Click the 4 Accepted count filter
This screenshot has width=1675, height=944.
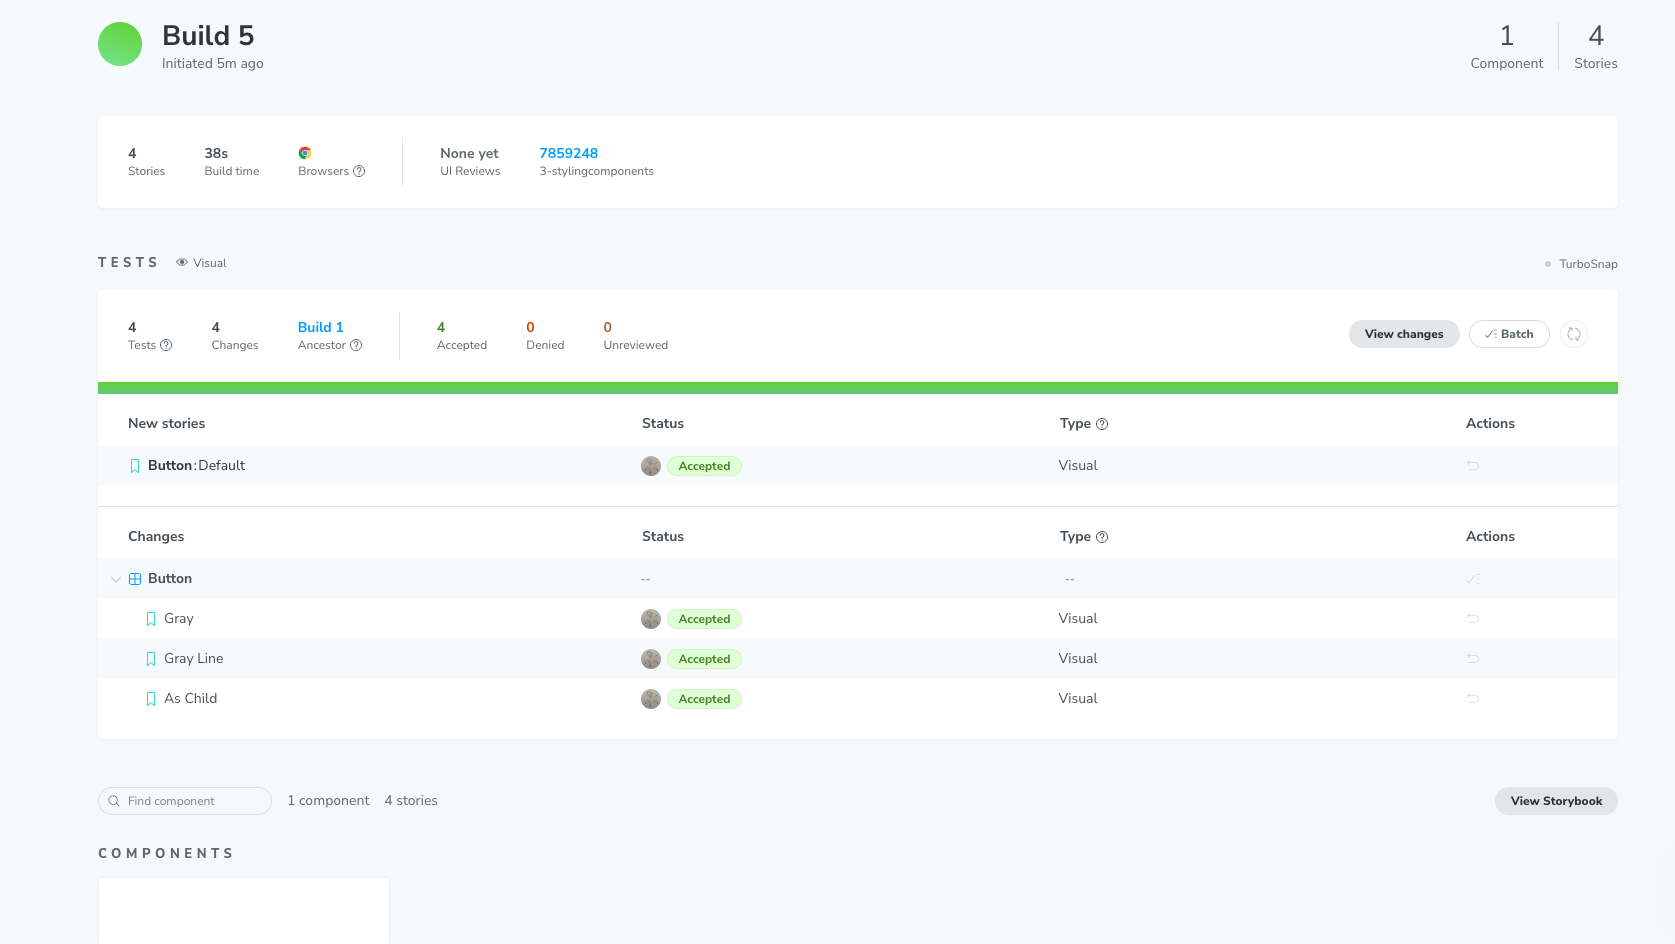coord(462,335)
